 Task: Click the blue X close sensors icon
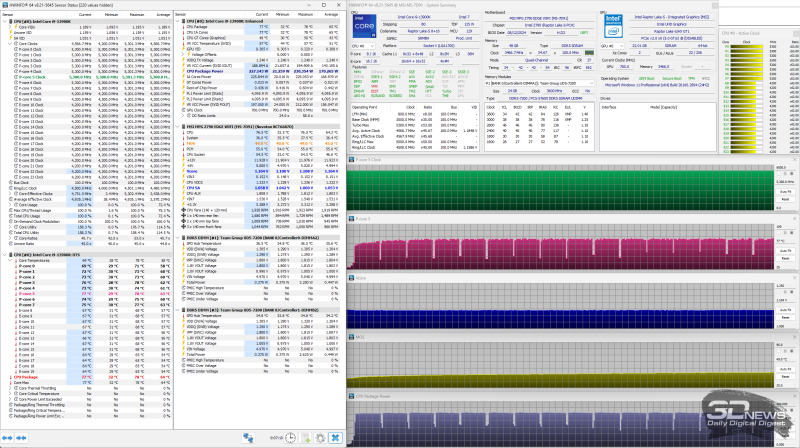[336, 437]
